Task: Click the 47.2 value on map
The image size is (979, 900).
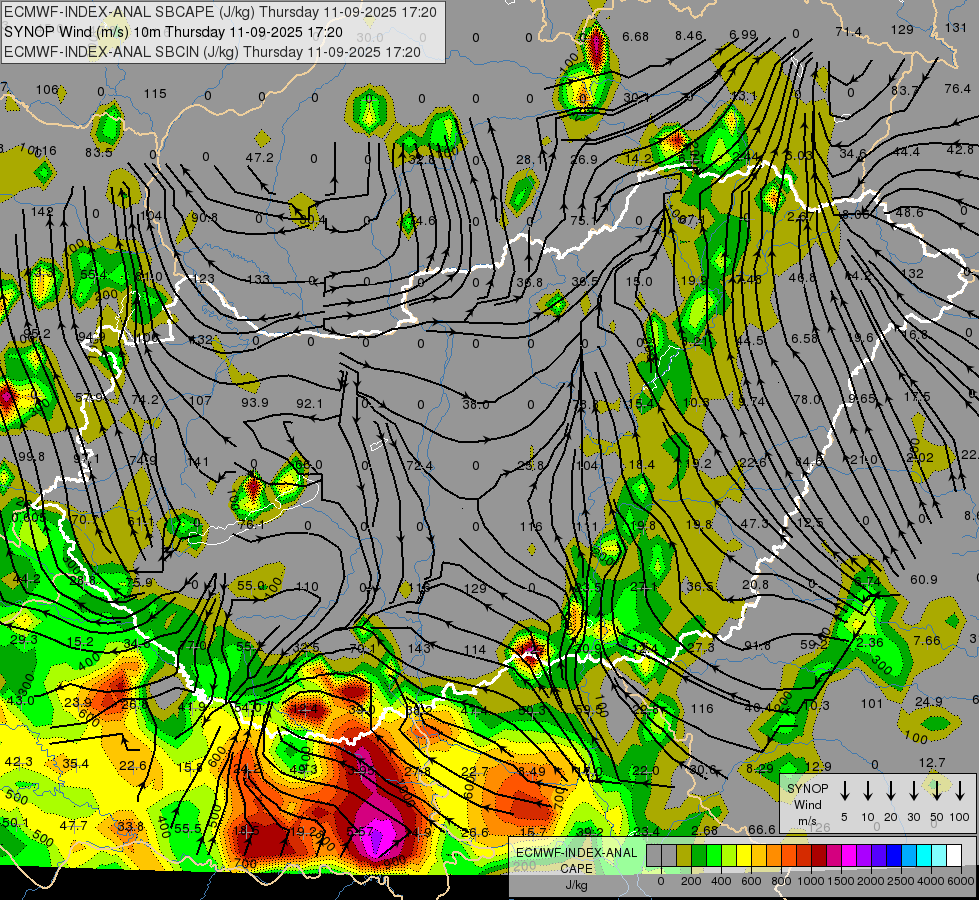Action: tap(260, 157)
